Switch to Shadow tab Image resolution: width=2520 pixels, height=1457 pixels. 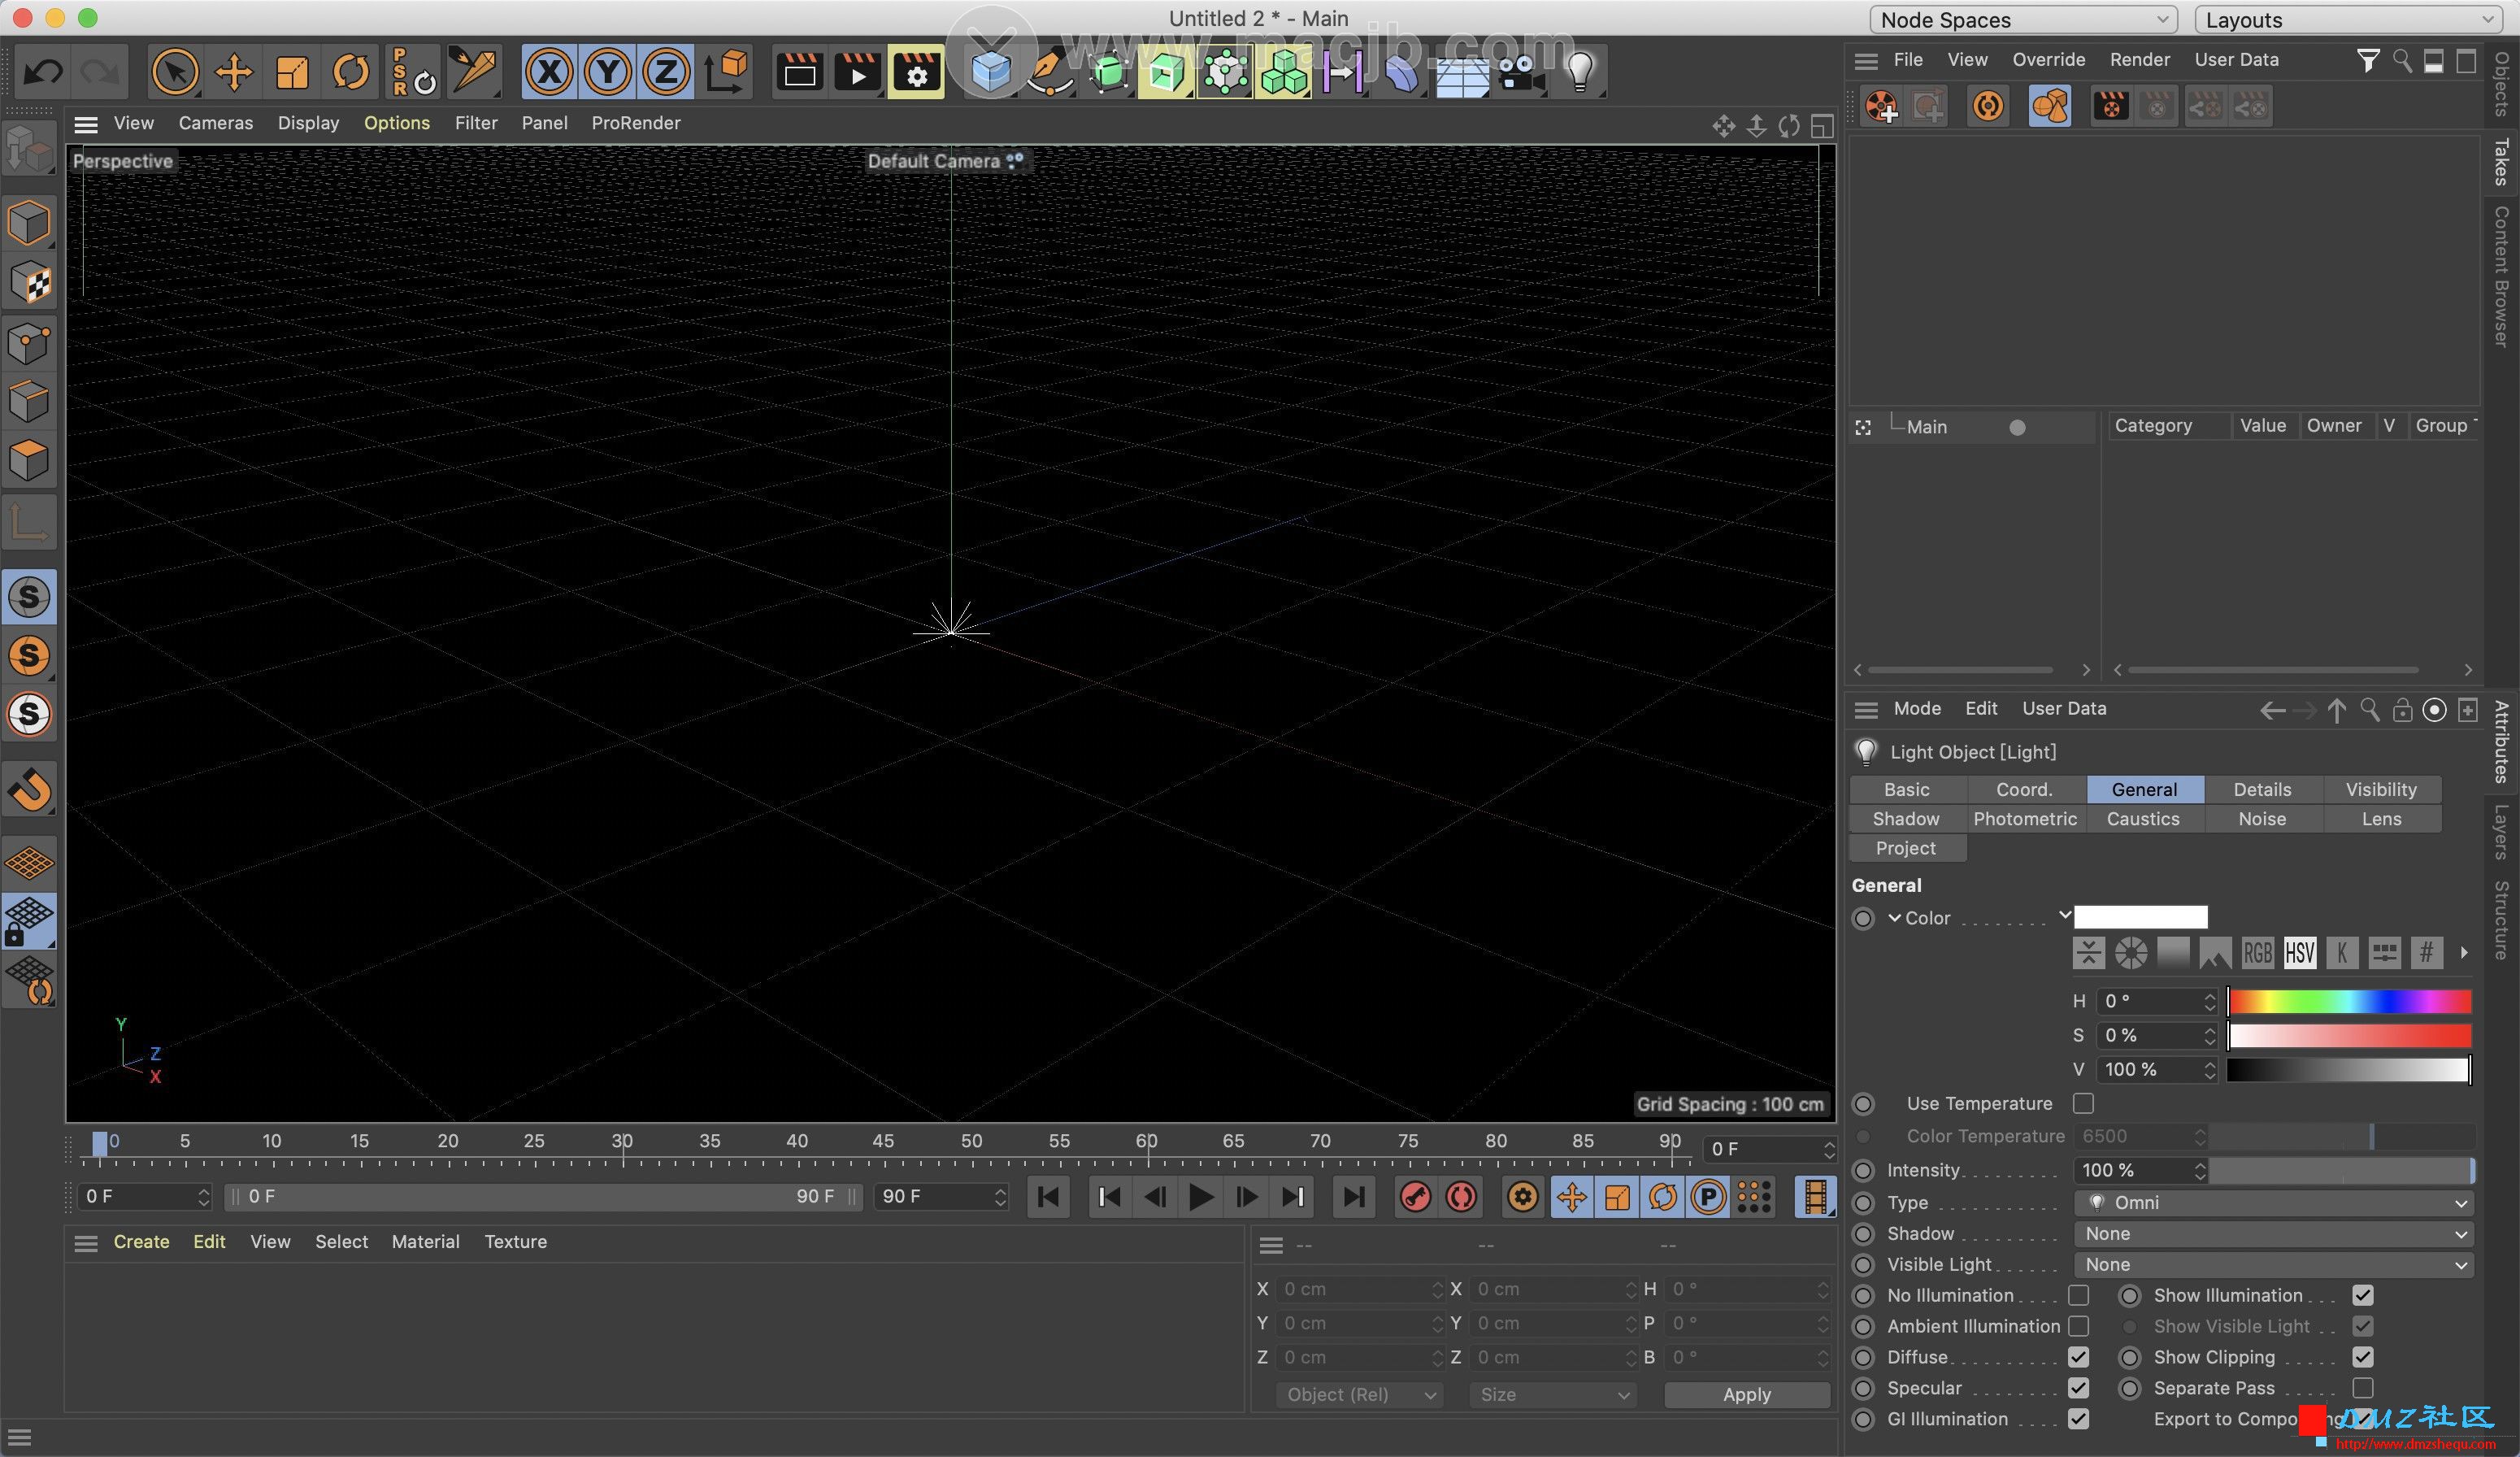[x=1906, y=818]
